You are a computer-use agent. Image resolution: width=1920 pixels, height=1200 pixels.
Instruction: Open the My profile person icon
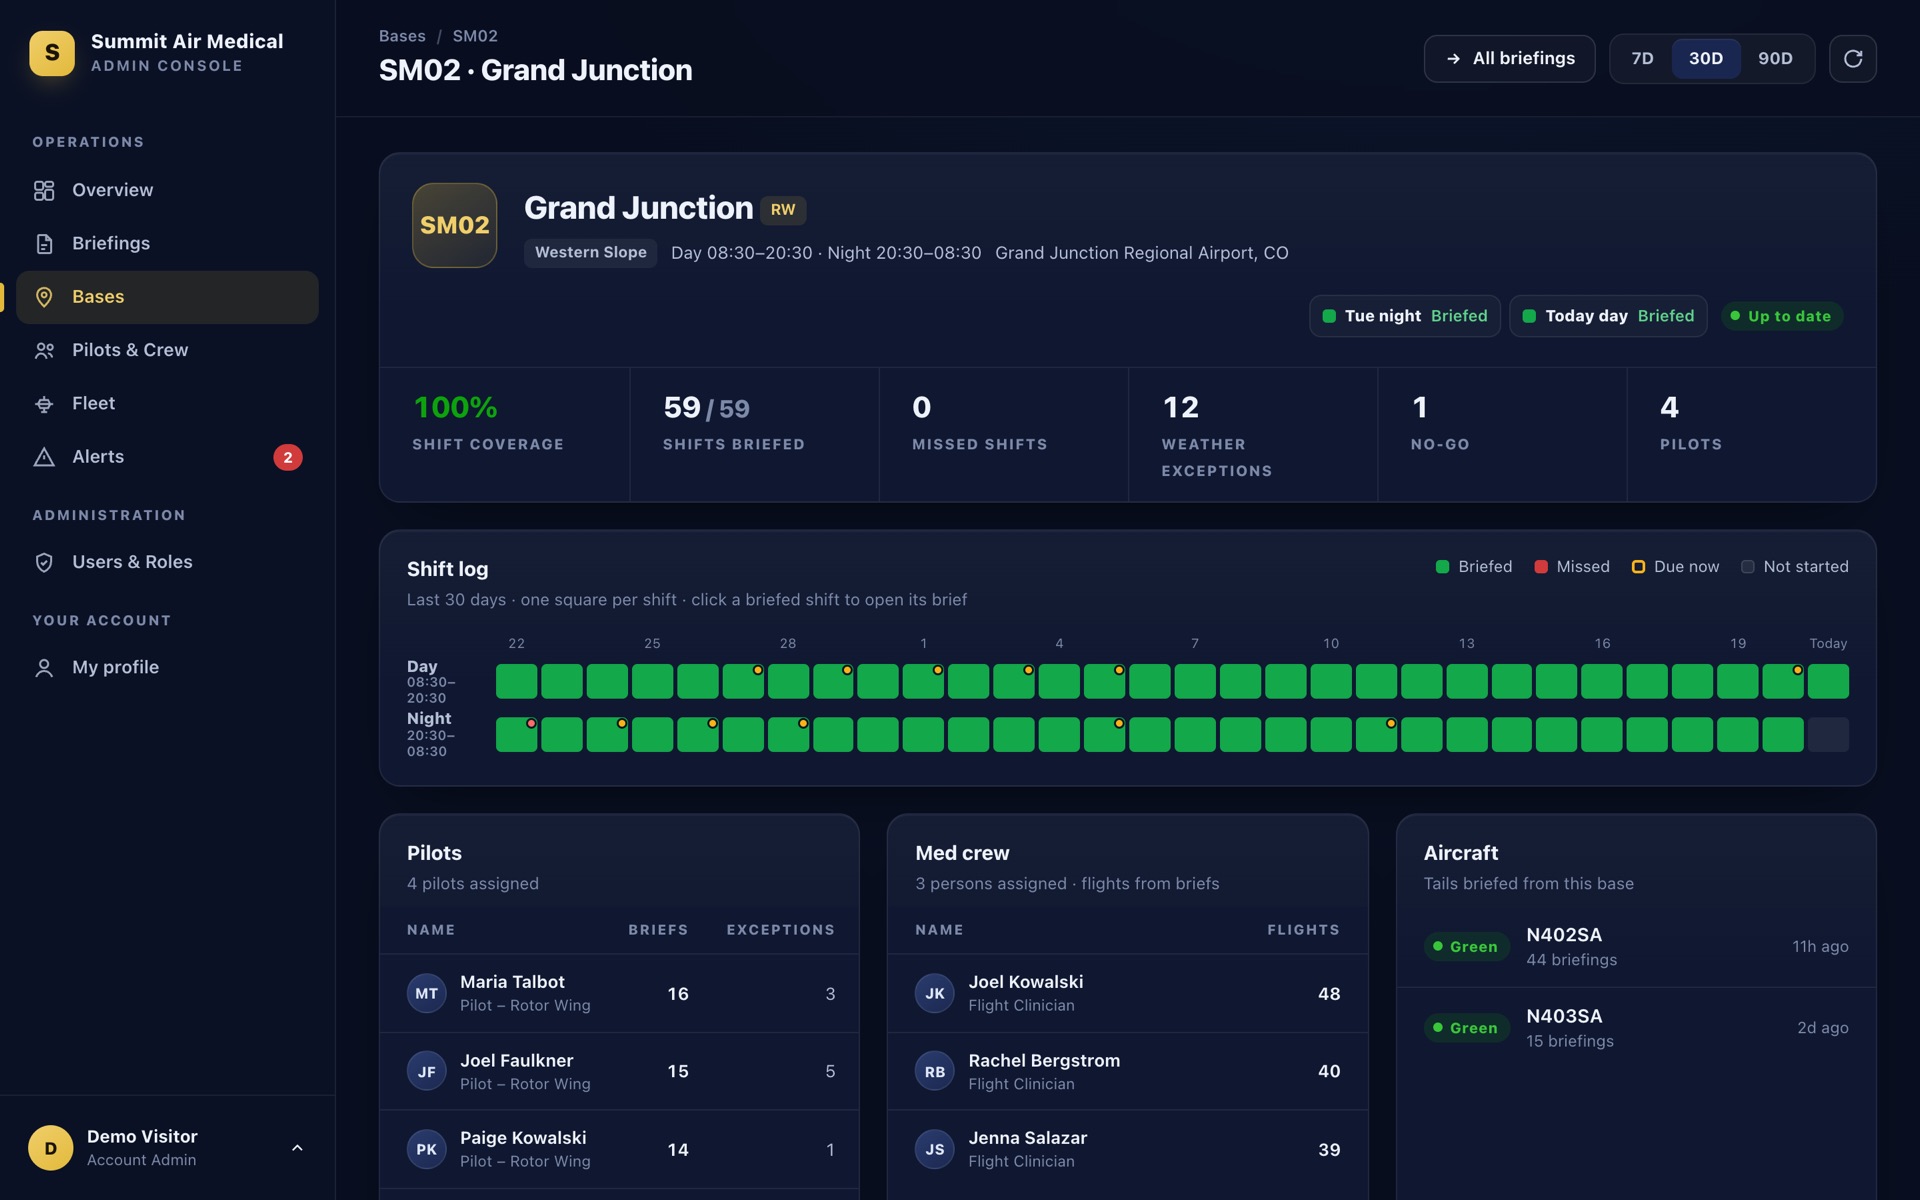point(44,668)
